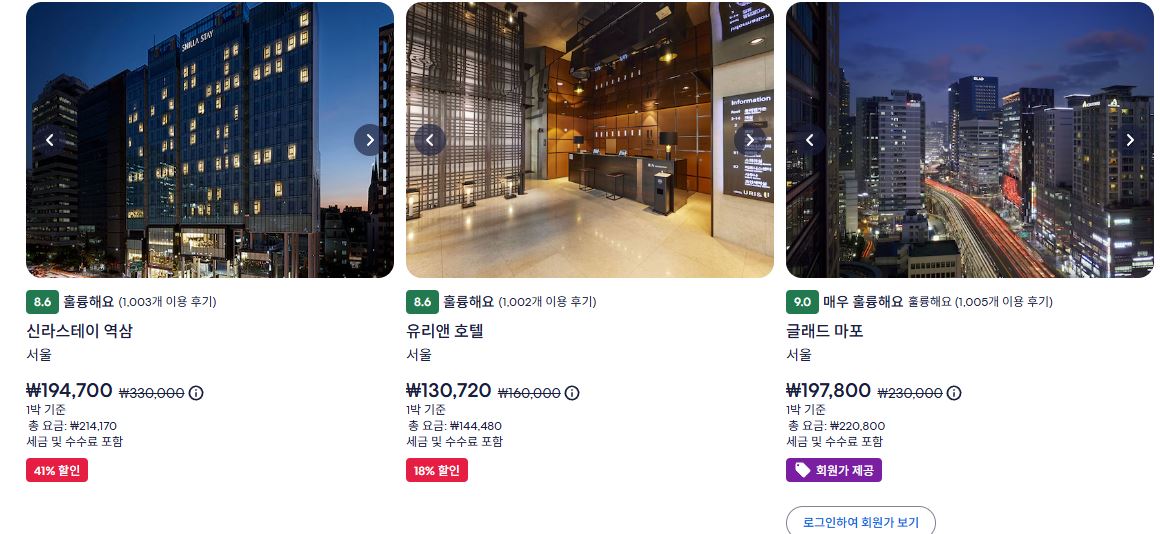Show next photo of 유리앤 호텔
The height and width of the screenshot is (534, 1160).
[x=749, y=140]
